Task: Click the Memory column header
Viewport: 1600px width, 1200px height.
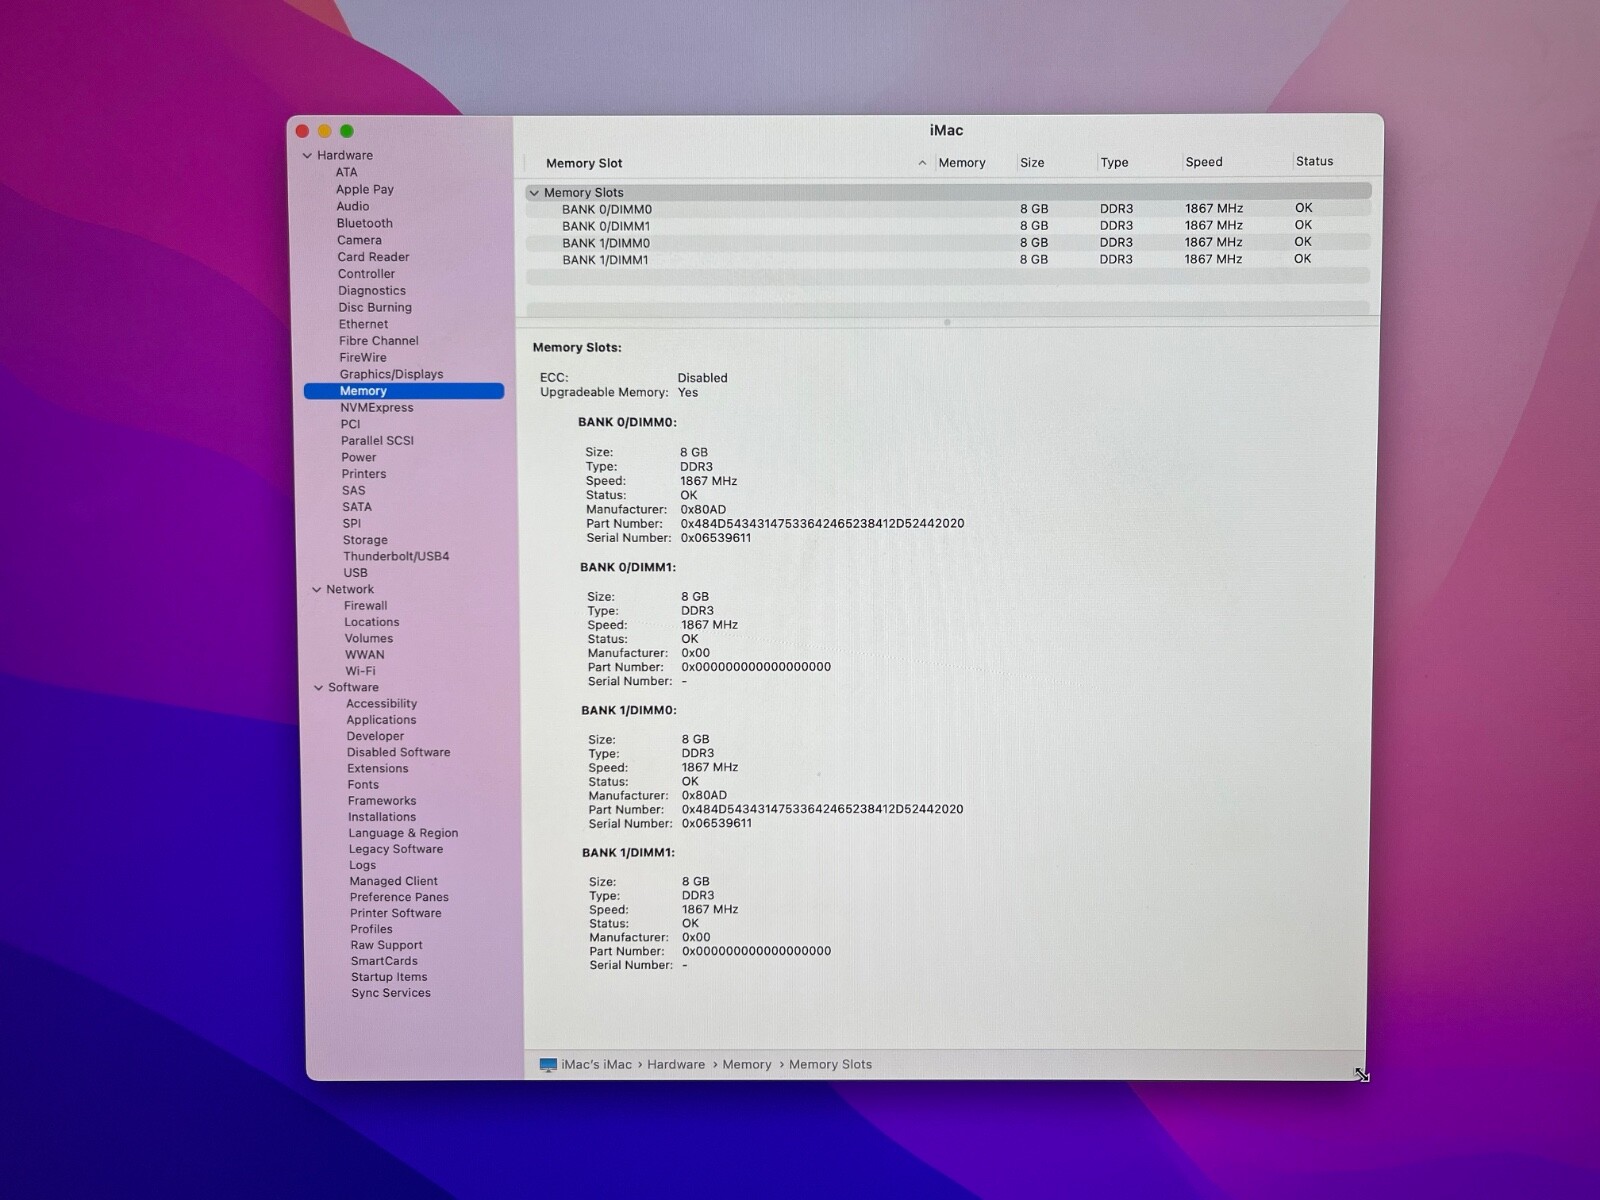Action: coord(962,163)
